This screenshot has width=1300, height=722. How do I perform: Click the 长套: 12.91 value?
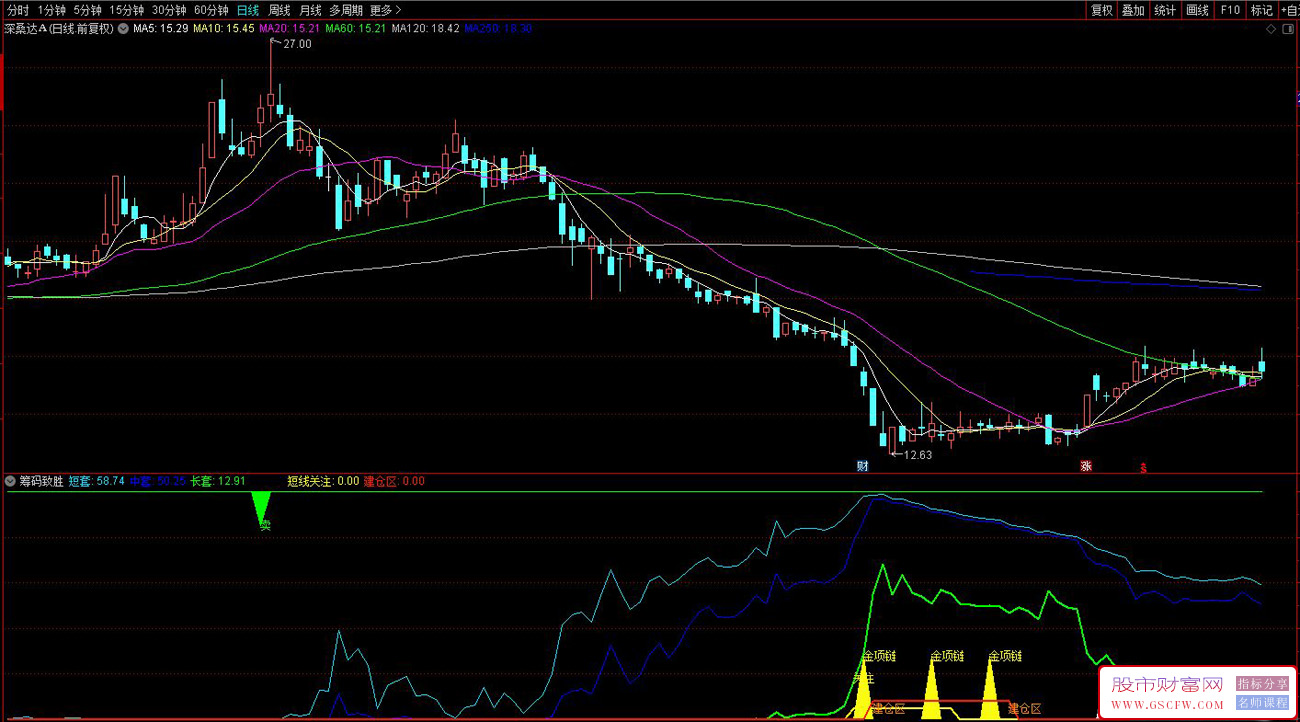[x=218, y=481]
